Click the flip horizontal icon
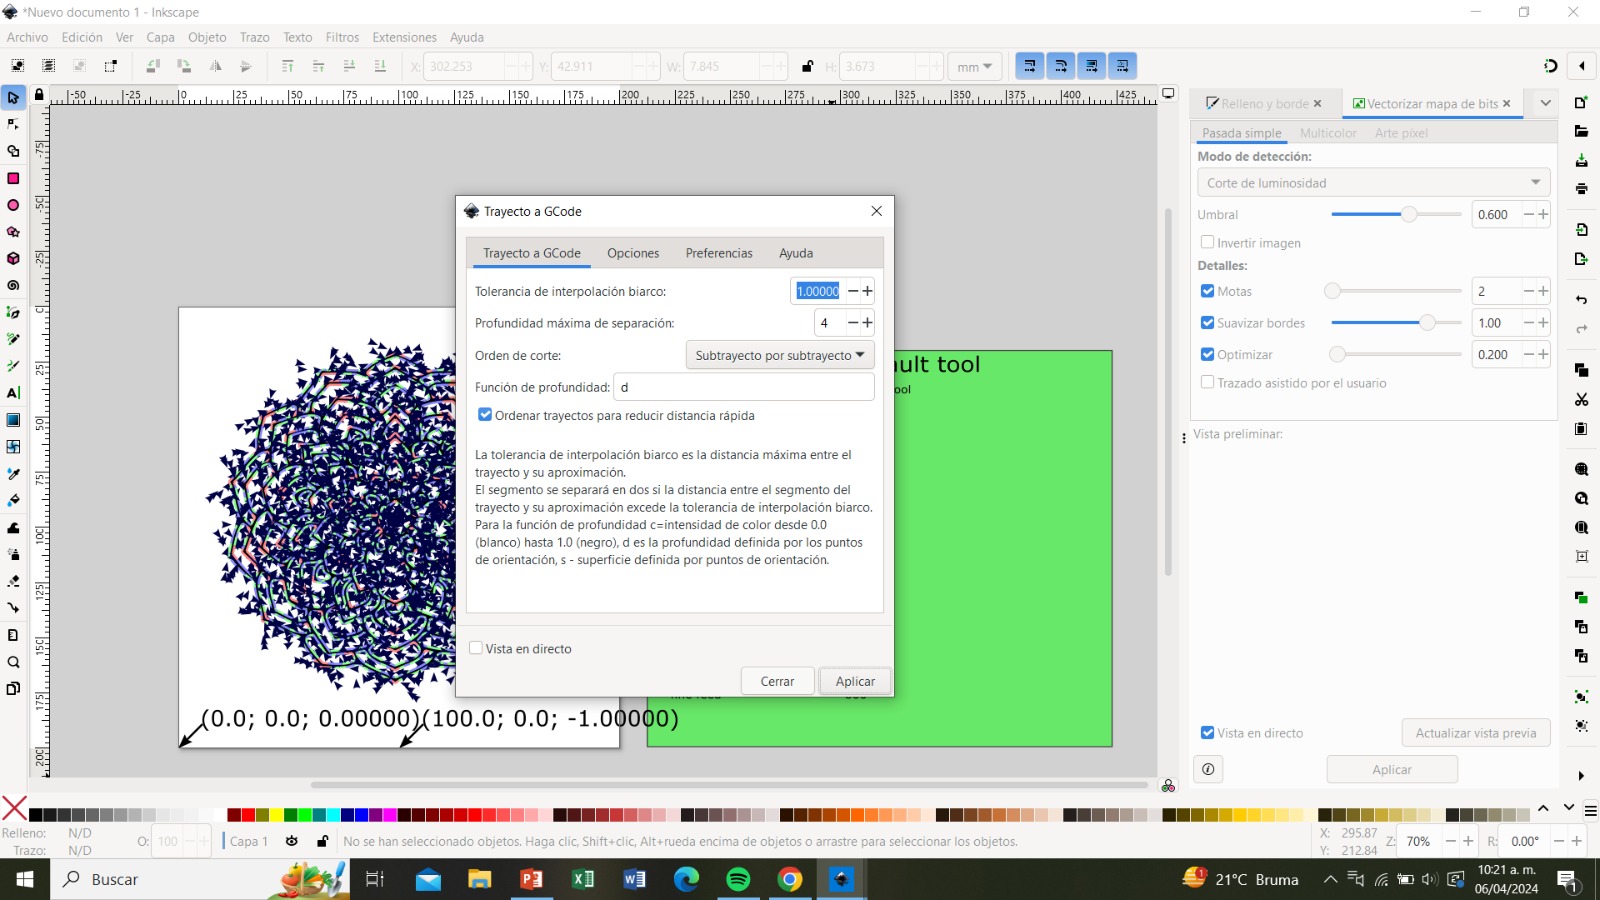The height and width of the screenshot is (900, 1600). tap(215, 66)
